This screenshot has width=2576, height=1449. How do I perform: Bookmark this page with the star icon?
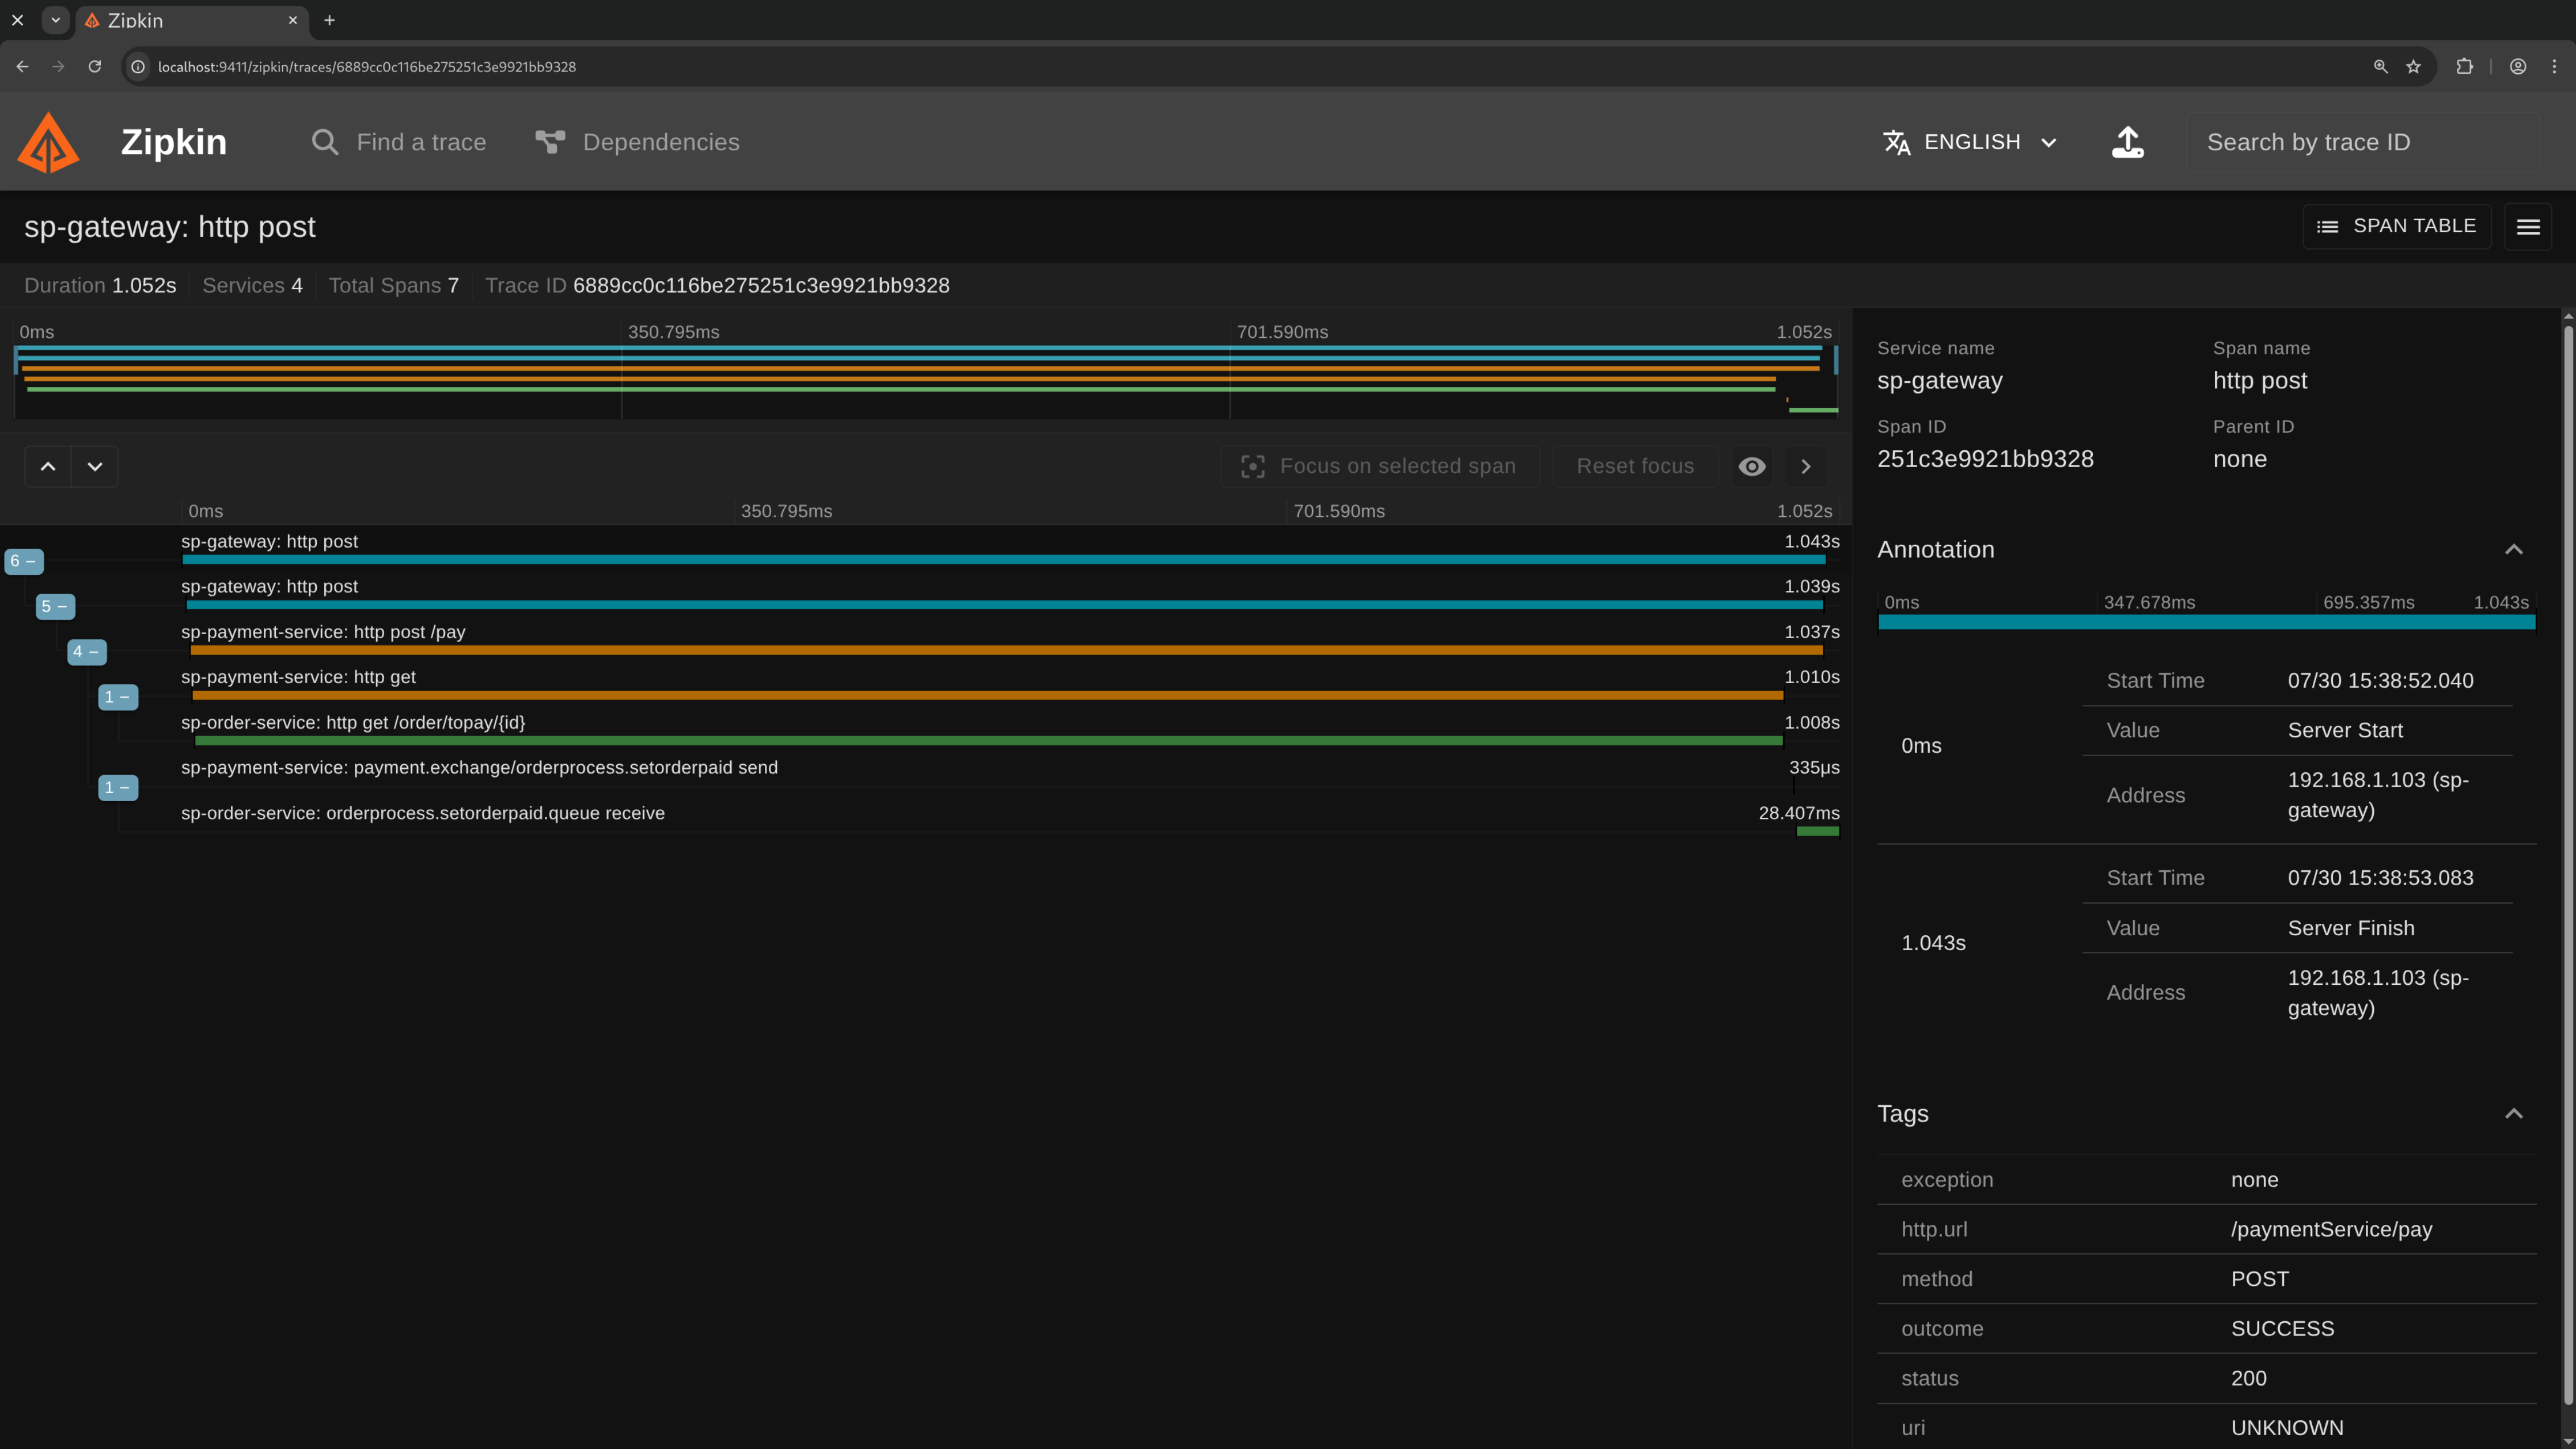click(2413, 67)
